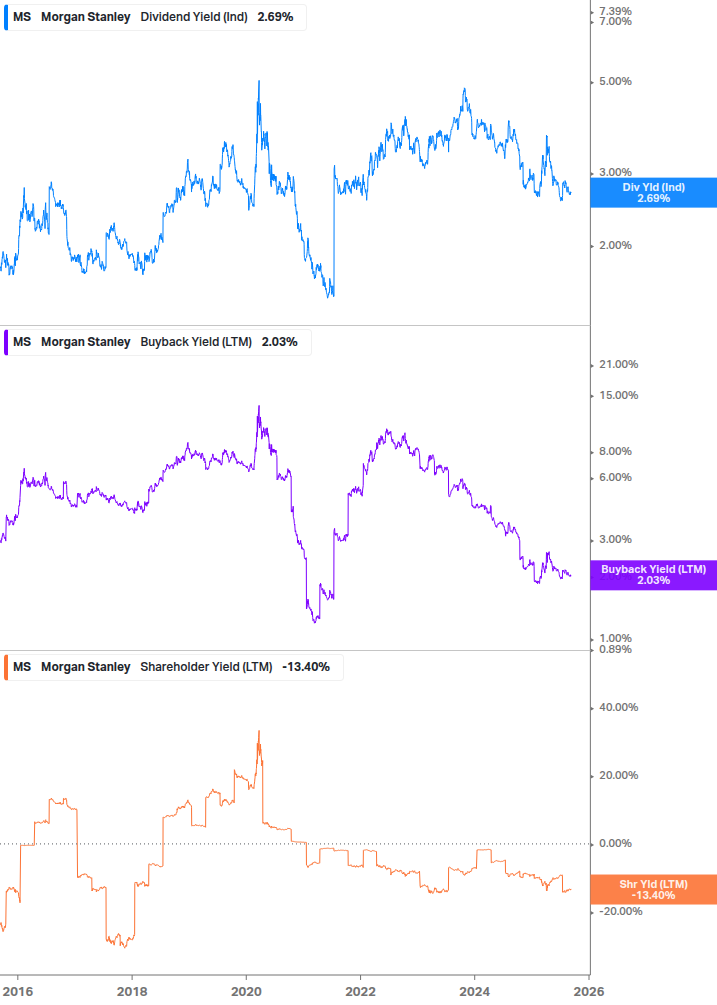Click the Morgan Stanley Buyback Yield legend label
This screenshot has height=1005, width=717.
pos(157,342)
